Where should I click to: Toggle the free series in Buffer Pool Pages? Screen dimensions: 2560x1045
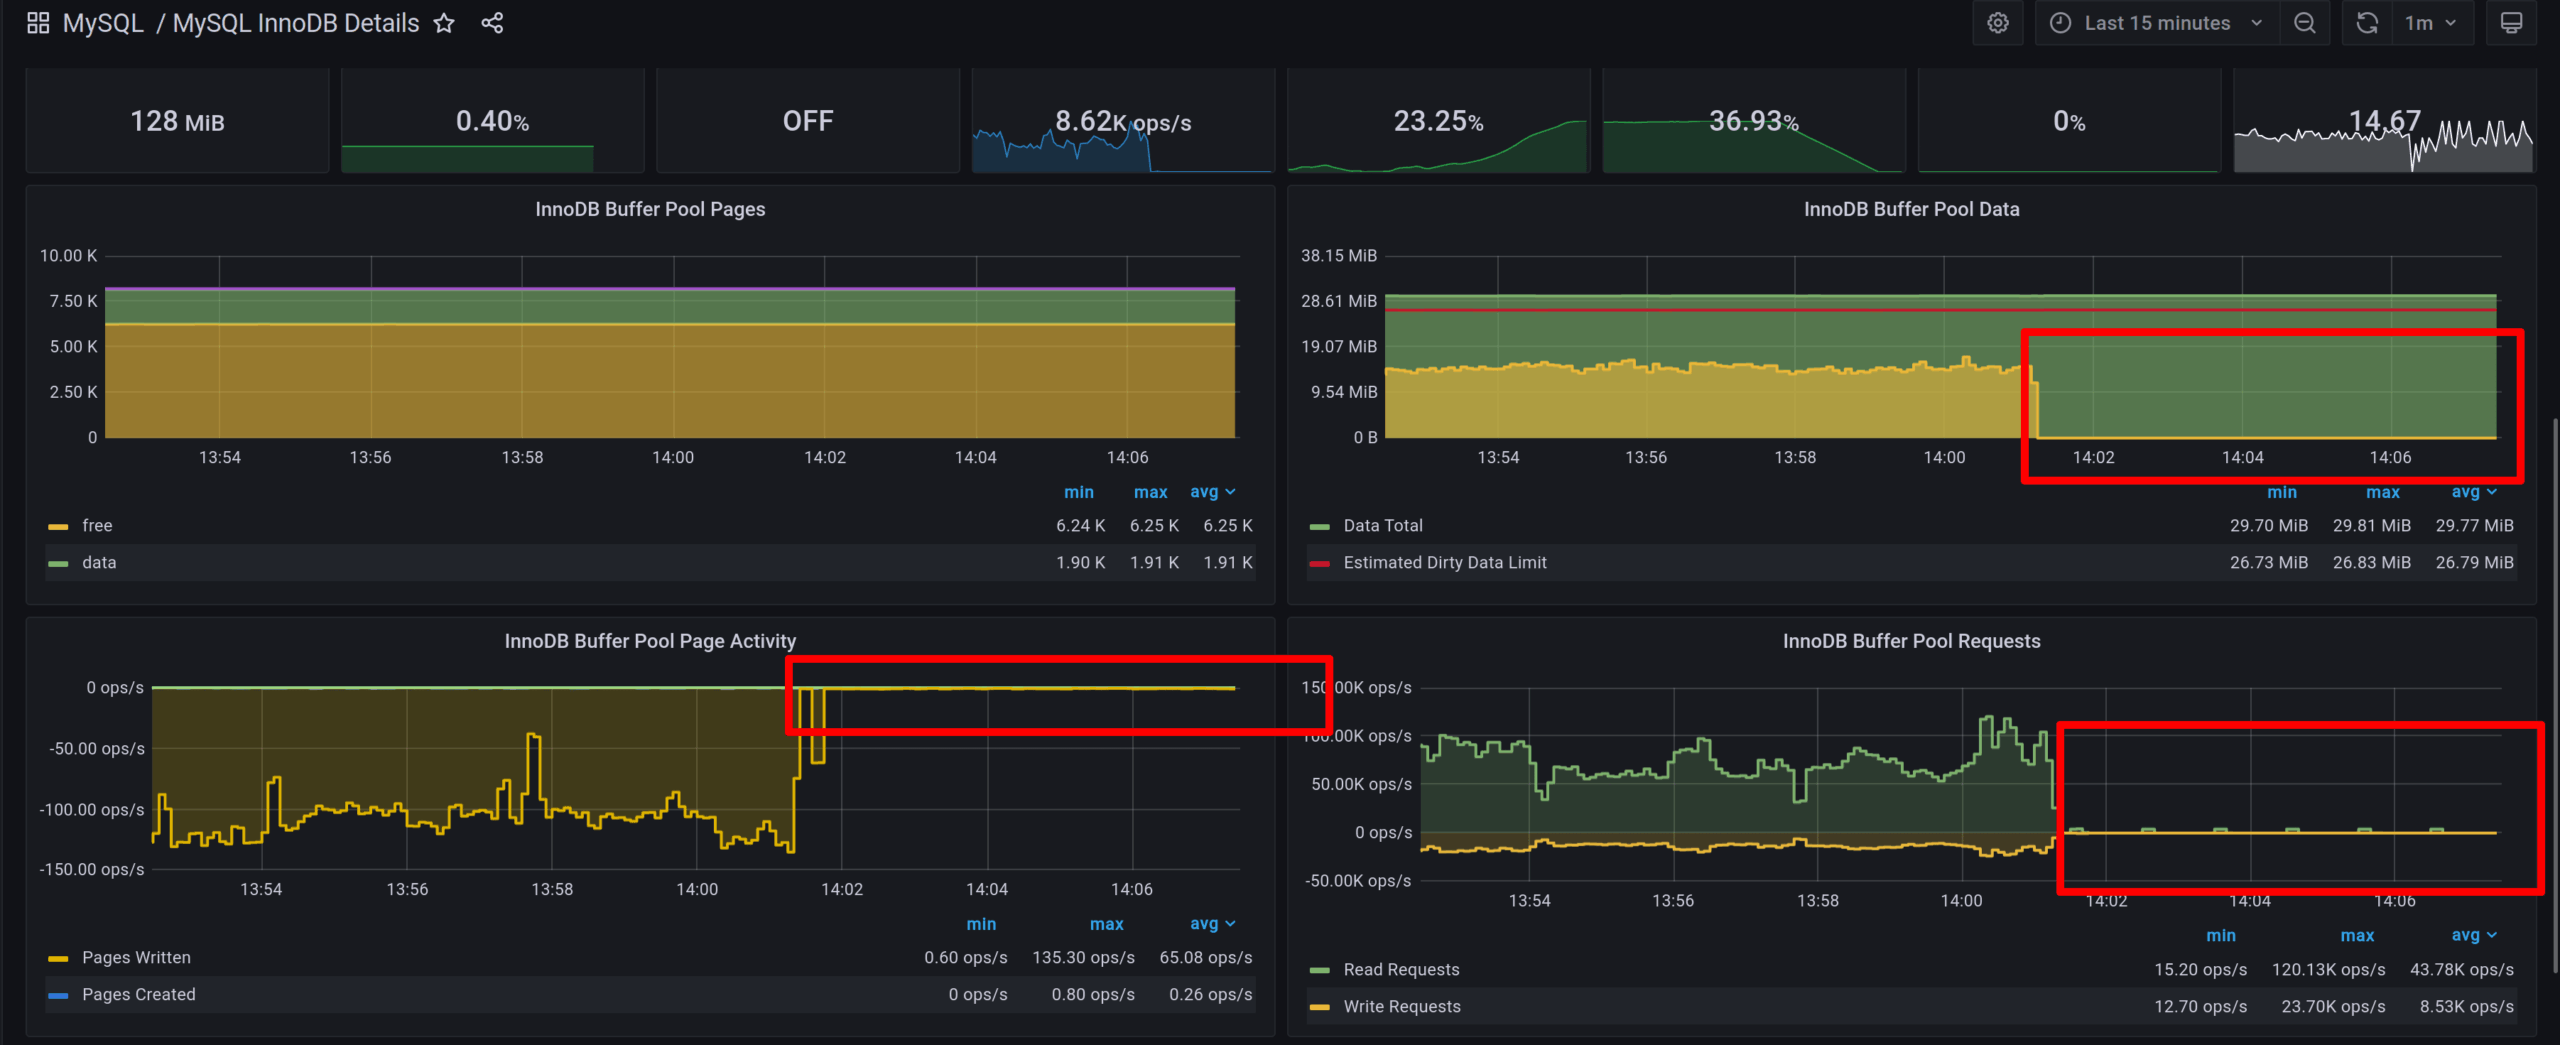[96, 525]
